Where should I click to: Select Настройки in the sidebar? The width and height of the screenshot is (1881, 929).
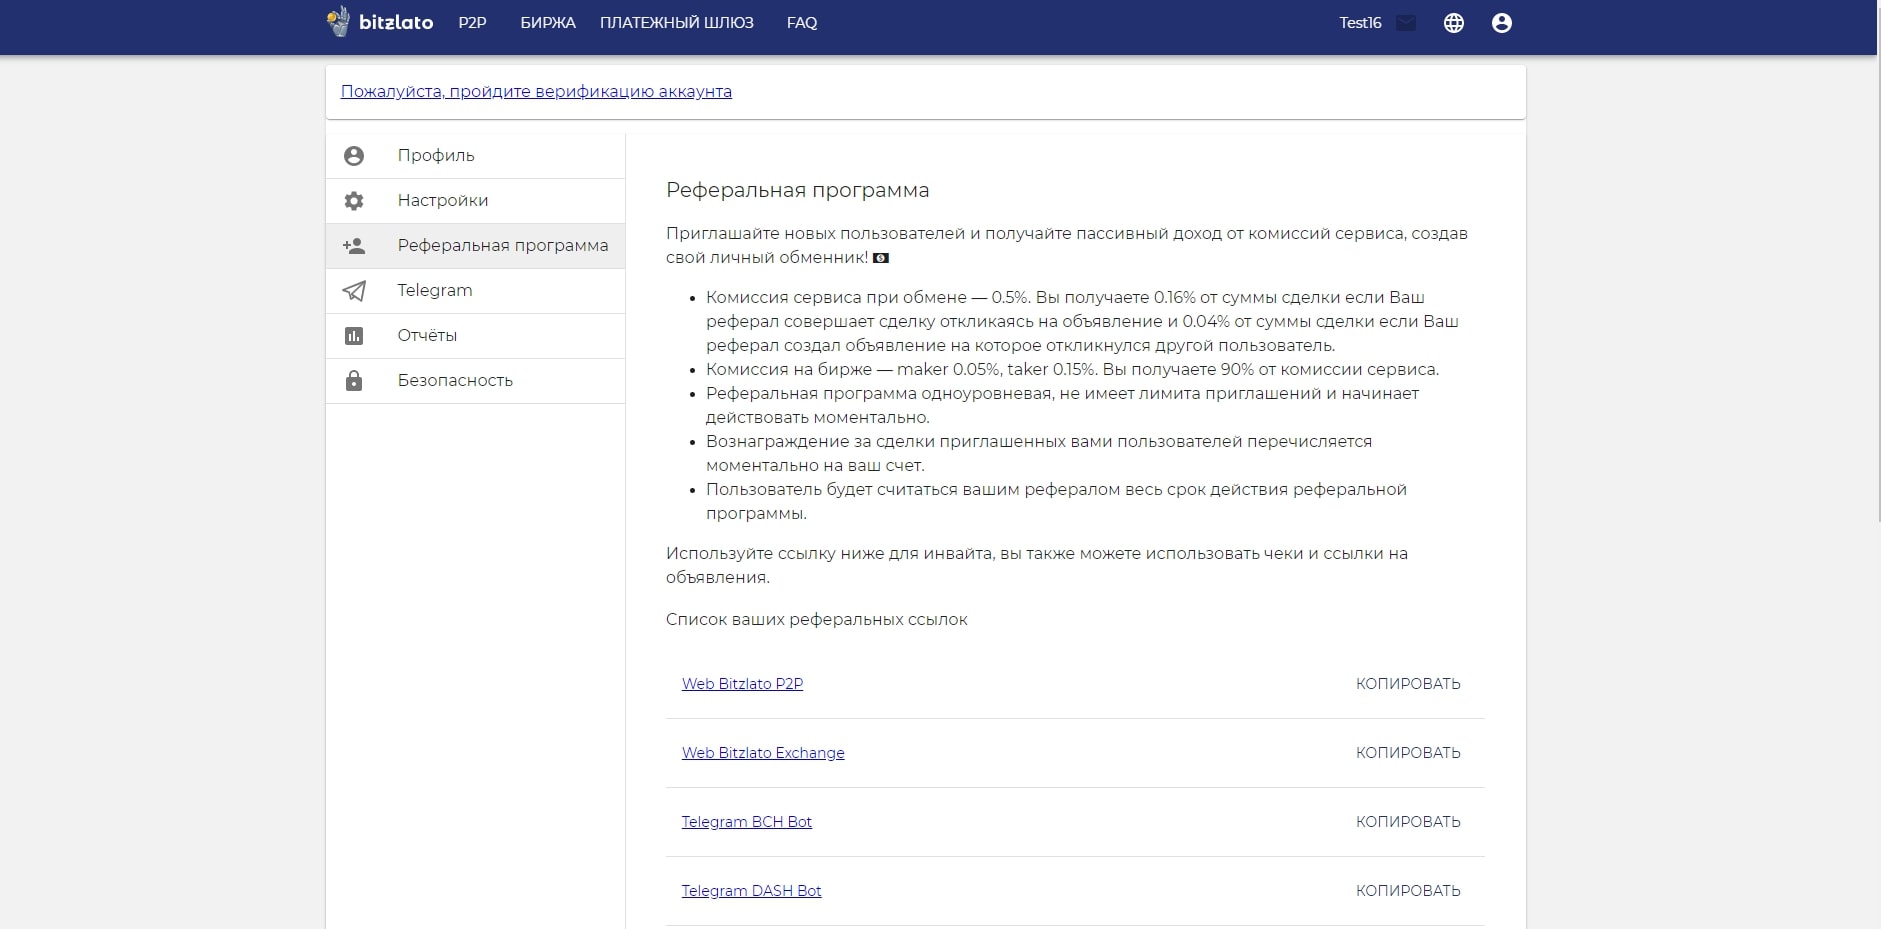[x=475, y=201]
